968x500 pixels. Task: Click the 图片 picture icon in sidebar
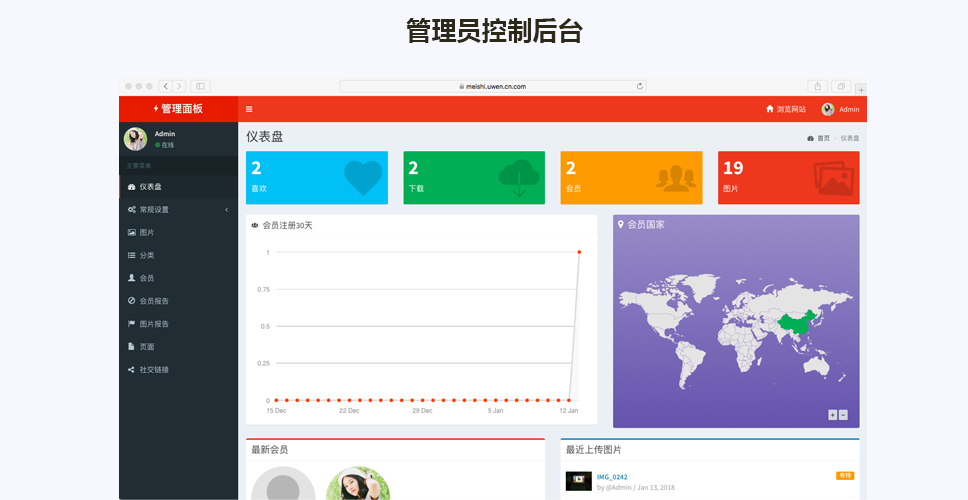pyautogui.click(x=132, y=232)
